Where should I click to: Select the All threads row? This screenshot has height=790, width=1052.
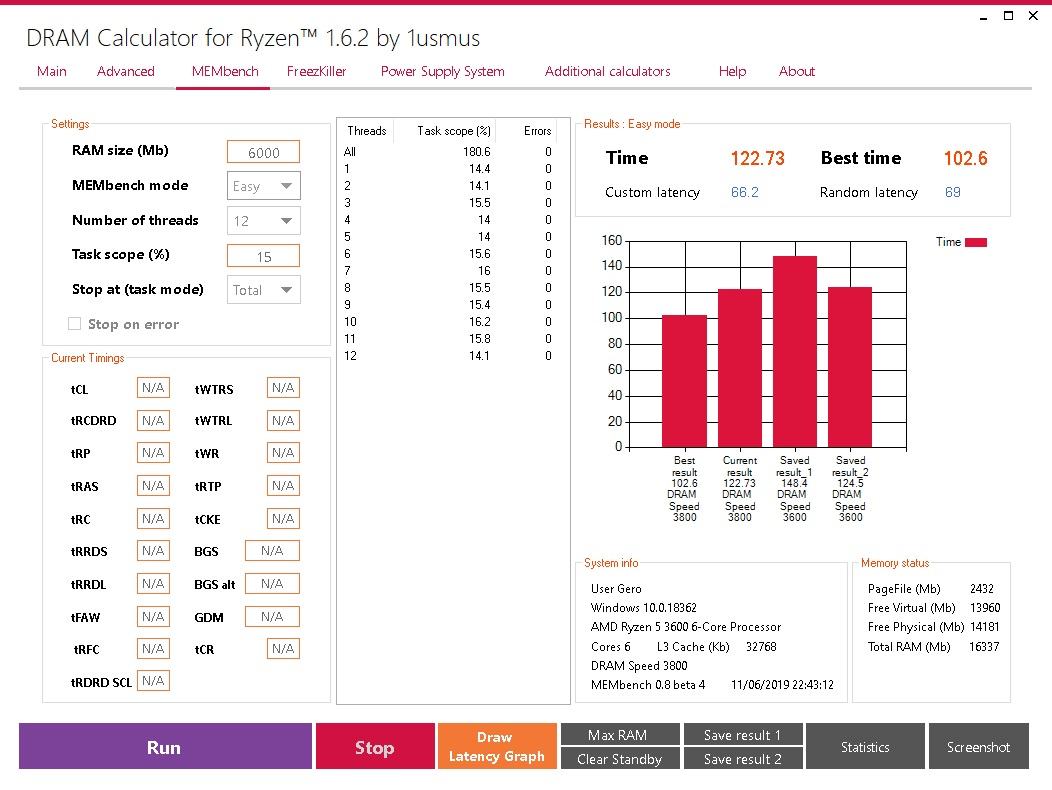pyautogui.click(x=448, y=152)
